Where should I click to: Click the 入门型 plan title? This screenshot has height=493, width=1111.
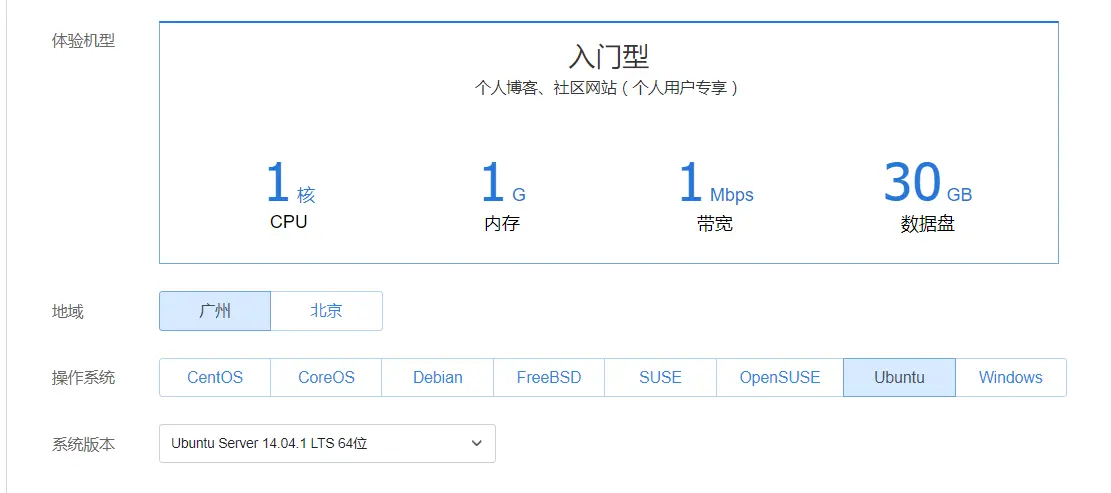(609, 57)
